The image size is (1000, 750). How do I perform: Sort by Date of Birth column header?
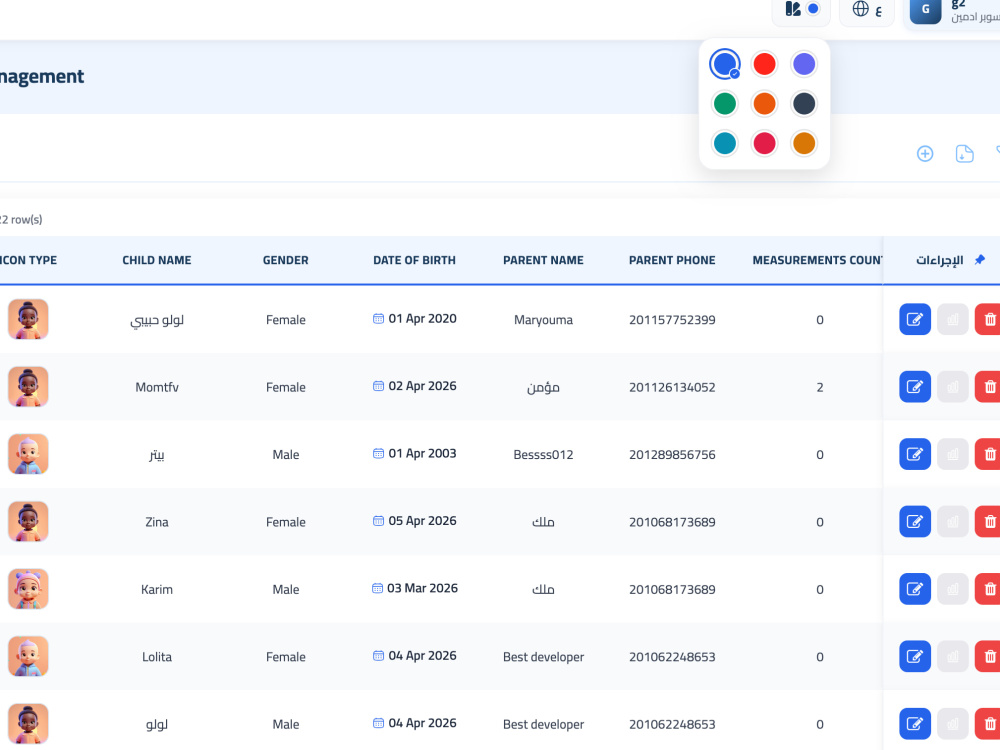point(415,260)
